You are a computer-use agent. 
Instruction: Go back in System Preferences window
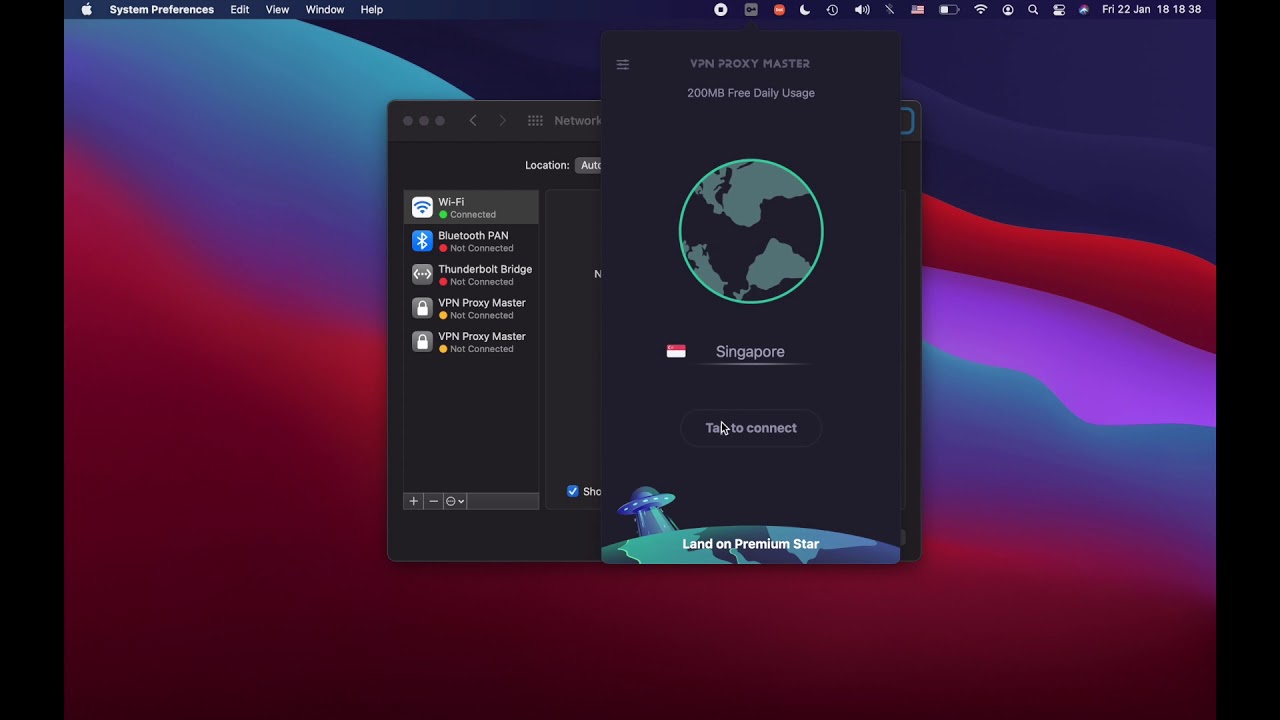(x=473, y=121)
